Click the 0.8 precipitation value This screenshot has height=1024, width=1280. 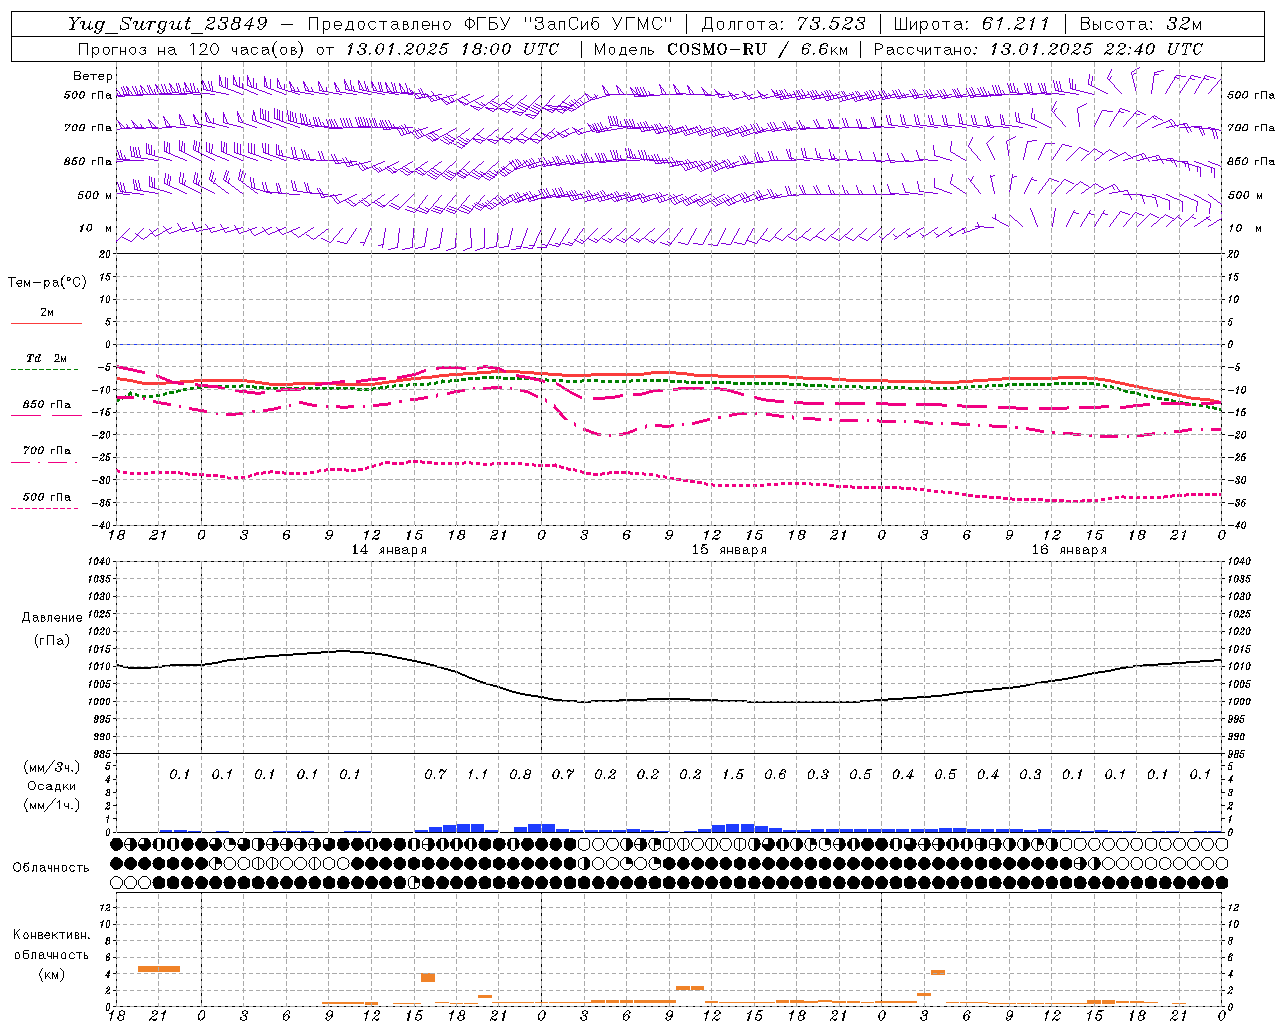coord(520,775)
